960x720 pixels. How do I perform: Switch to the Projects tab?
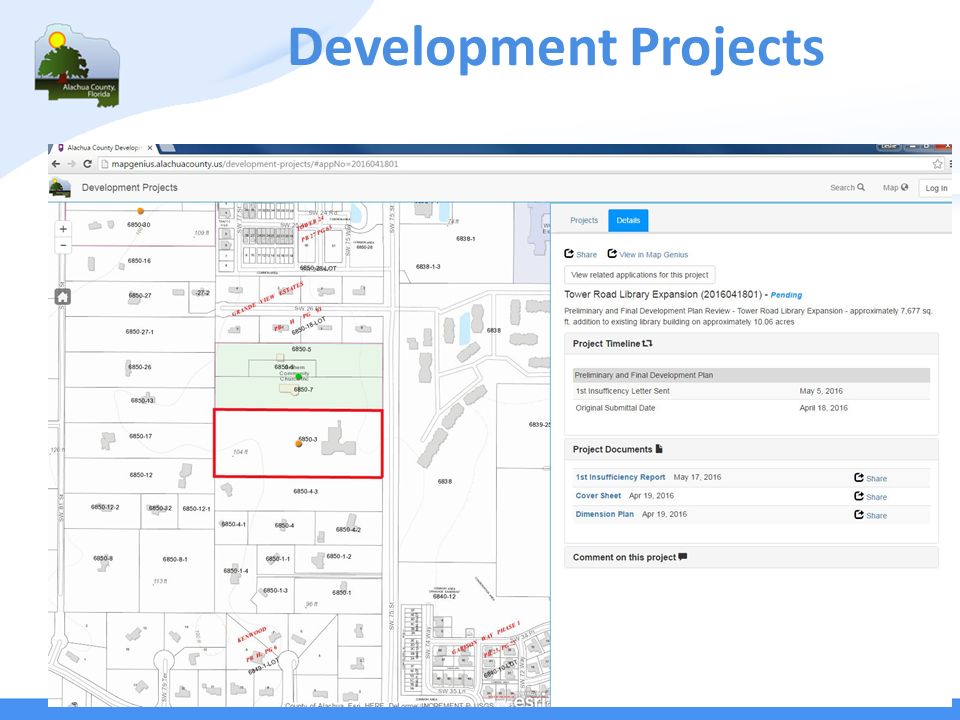(583, 220)
